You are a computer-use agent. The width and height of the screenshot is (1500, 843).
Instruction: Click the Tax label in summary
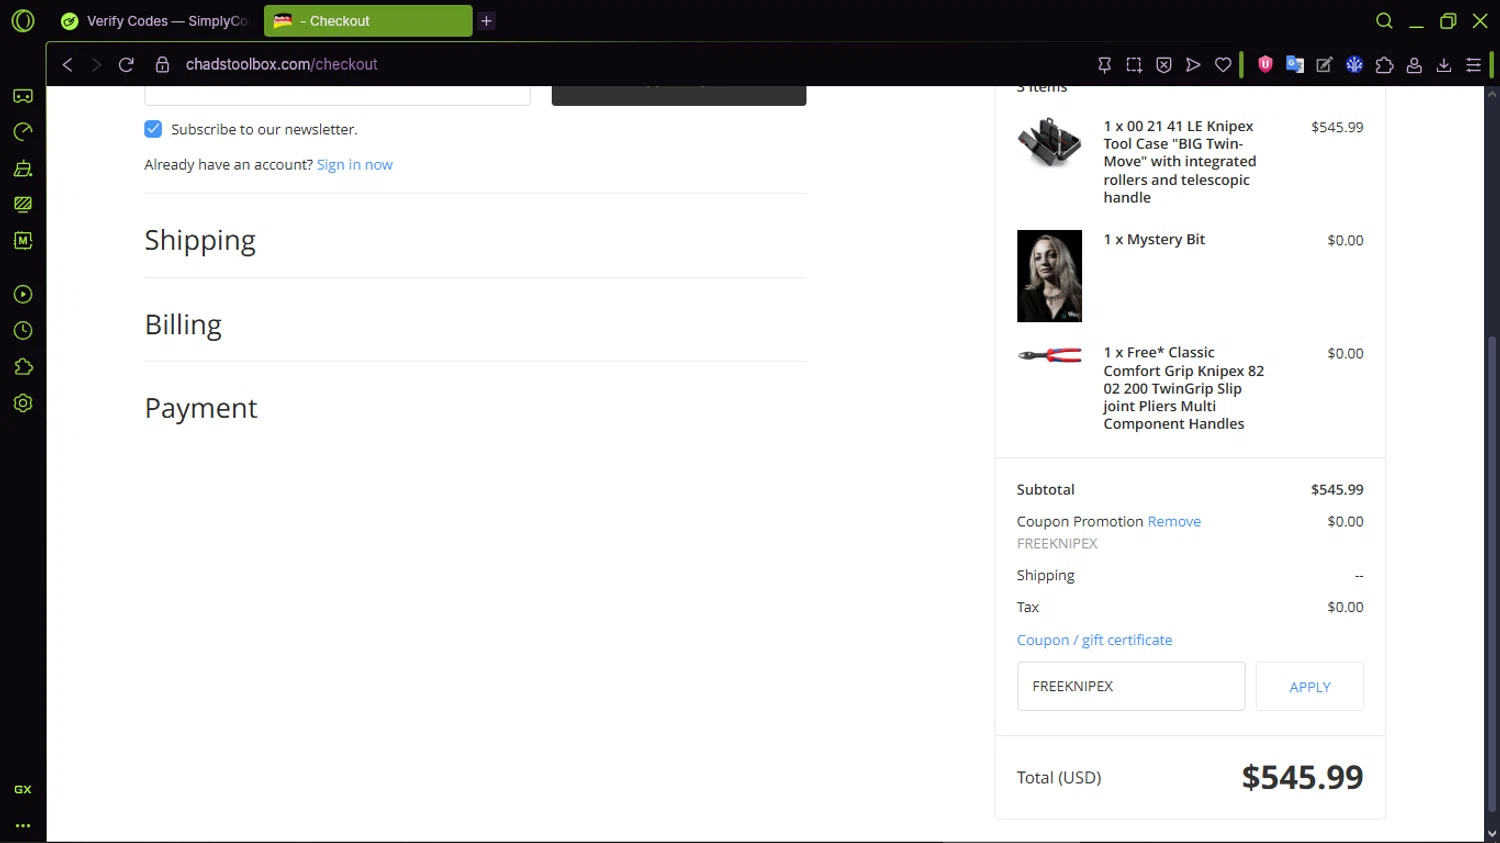(1028, 608)
